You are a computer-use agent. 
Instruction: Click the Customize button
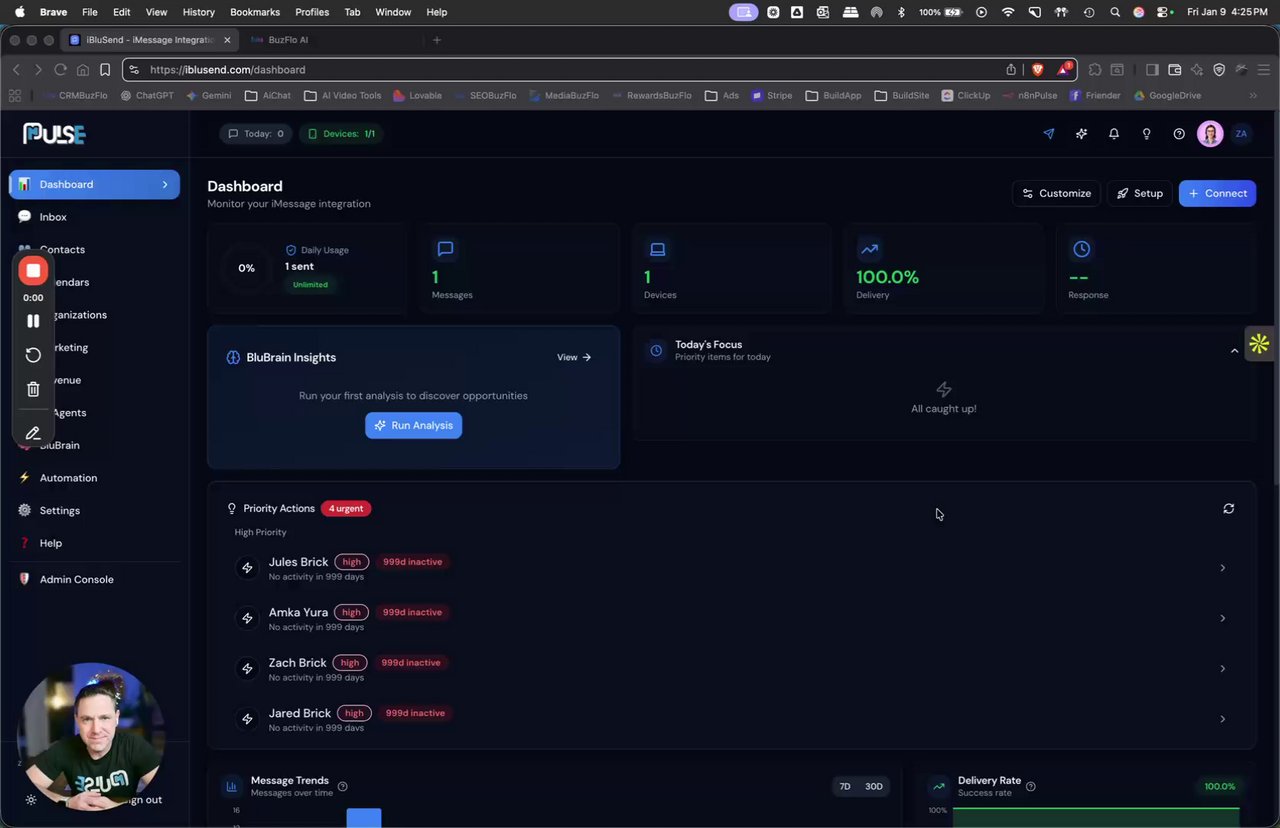click(1056, 193)
